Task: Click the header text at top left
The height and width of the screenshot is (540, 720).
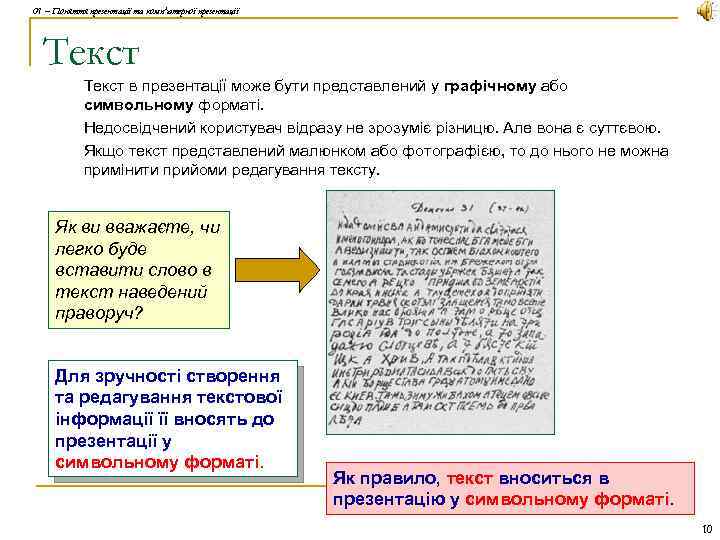Action: 136,11
